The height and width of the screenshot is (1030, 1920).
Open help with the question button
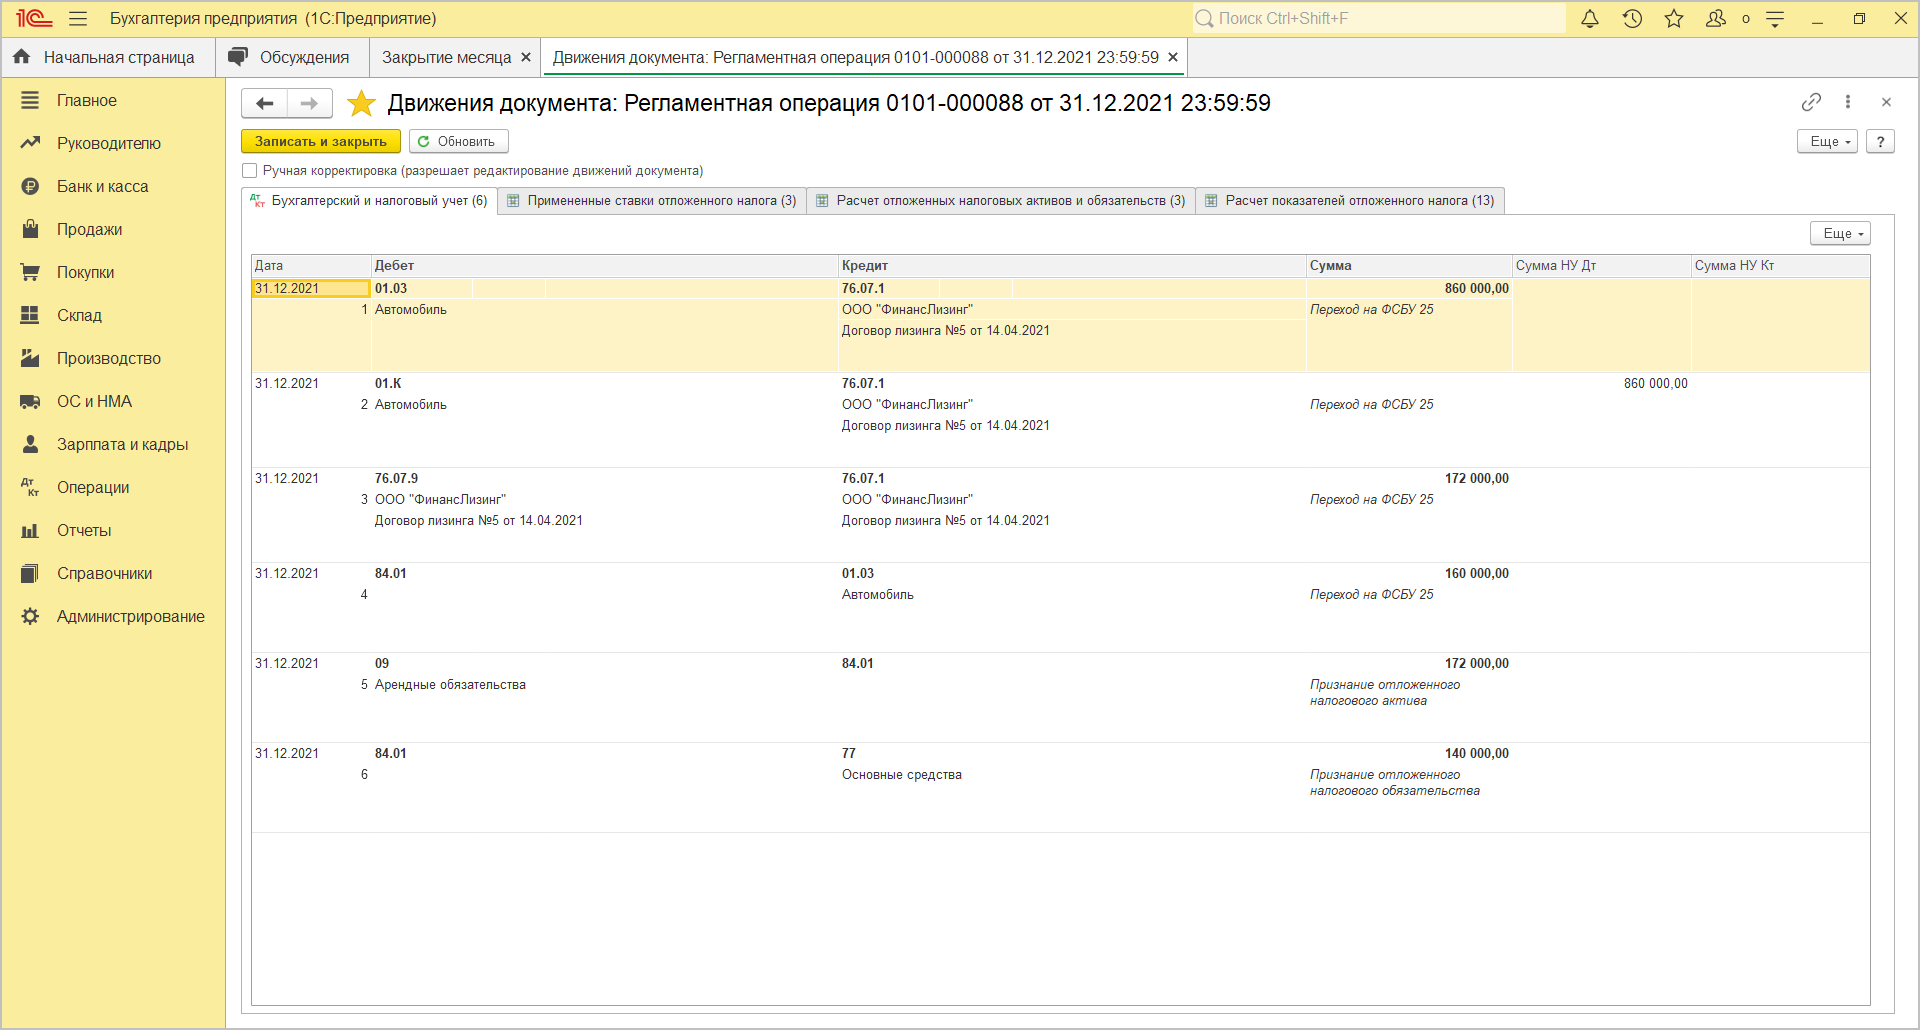pos(1881,141)
